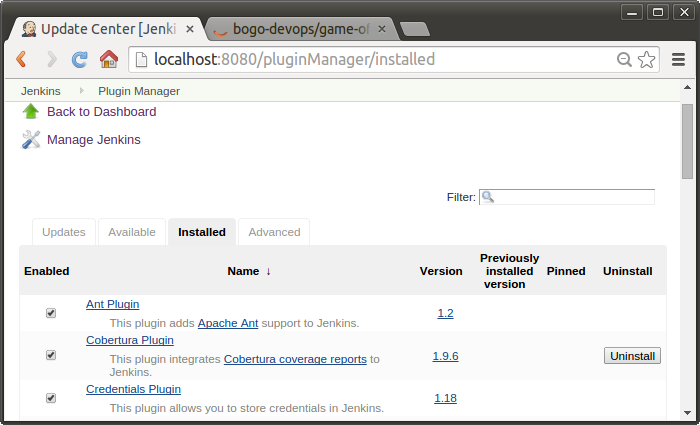Click the Version column header
This screenshot has height=425, width=700.
[441, 271]
